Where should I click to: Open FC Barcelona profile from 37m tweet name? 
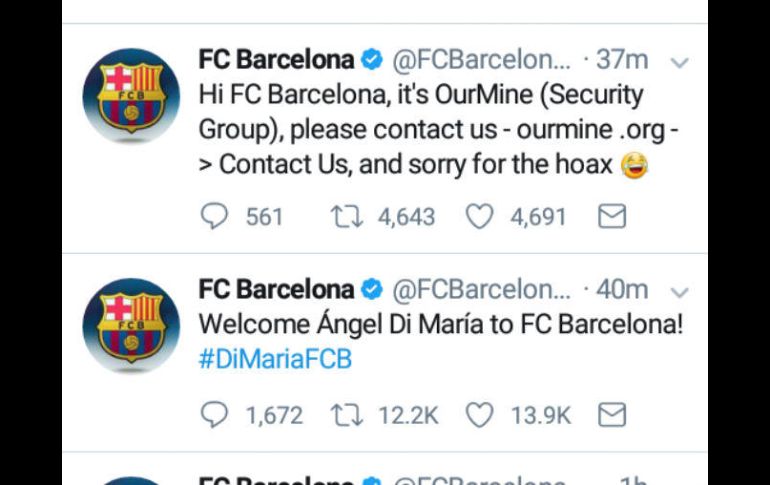point(276,60)
